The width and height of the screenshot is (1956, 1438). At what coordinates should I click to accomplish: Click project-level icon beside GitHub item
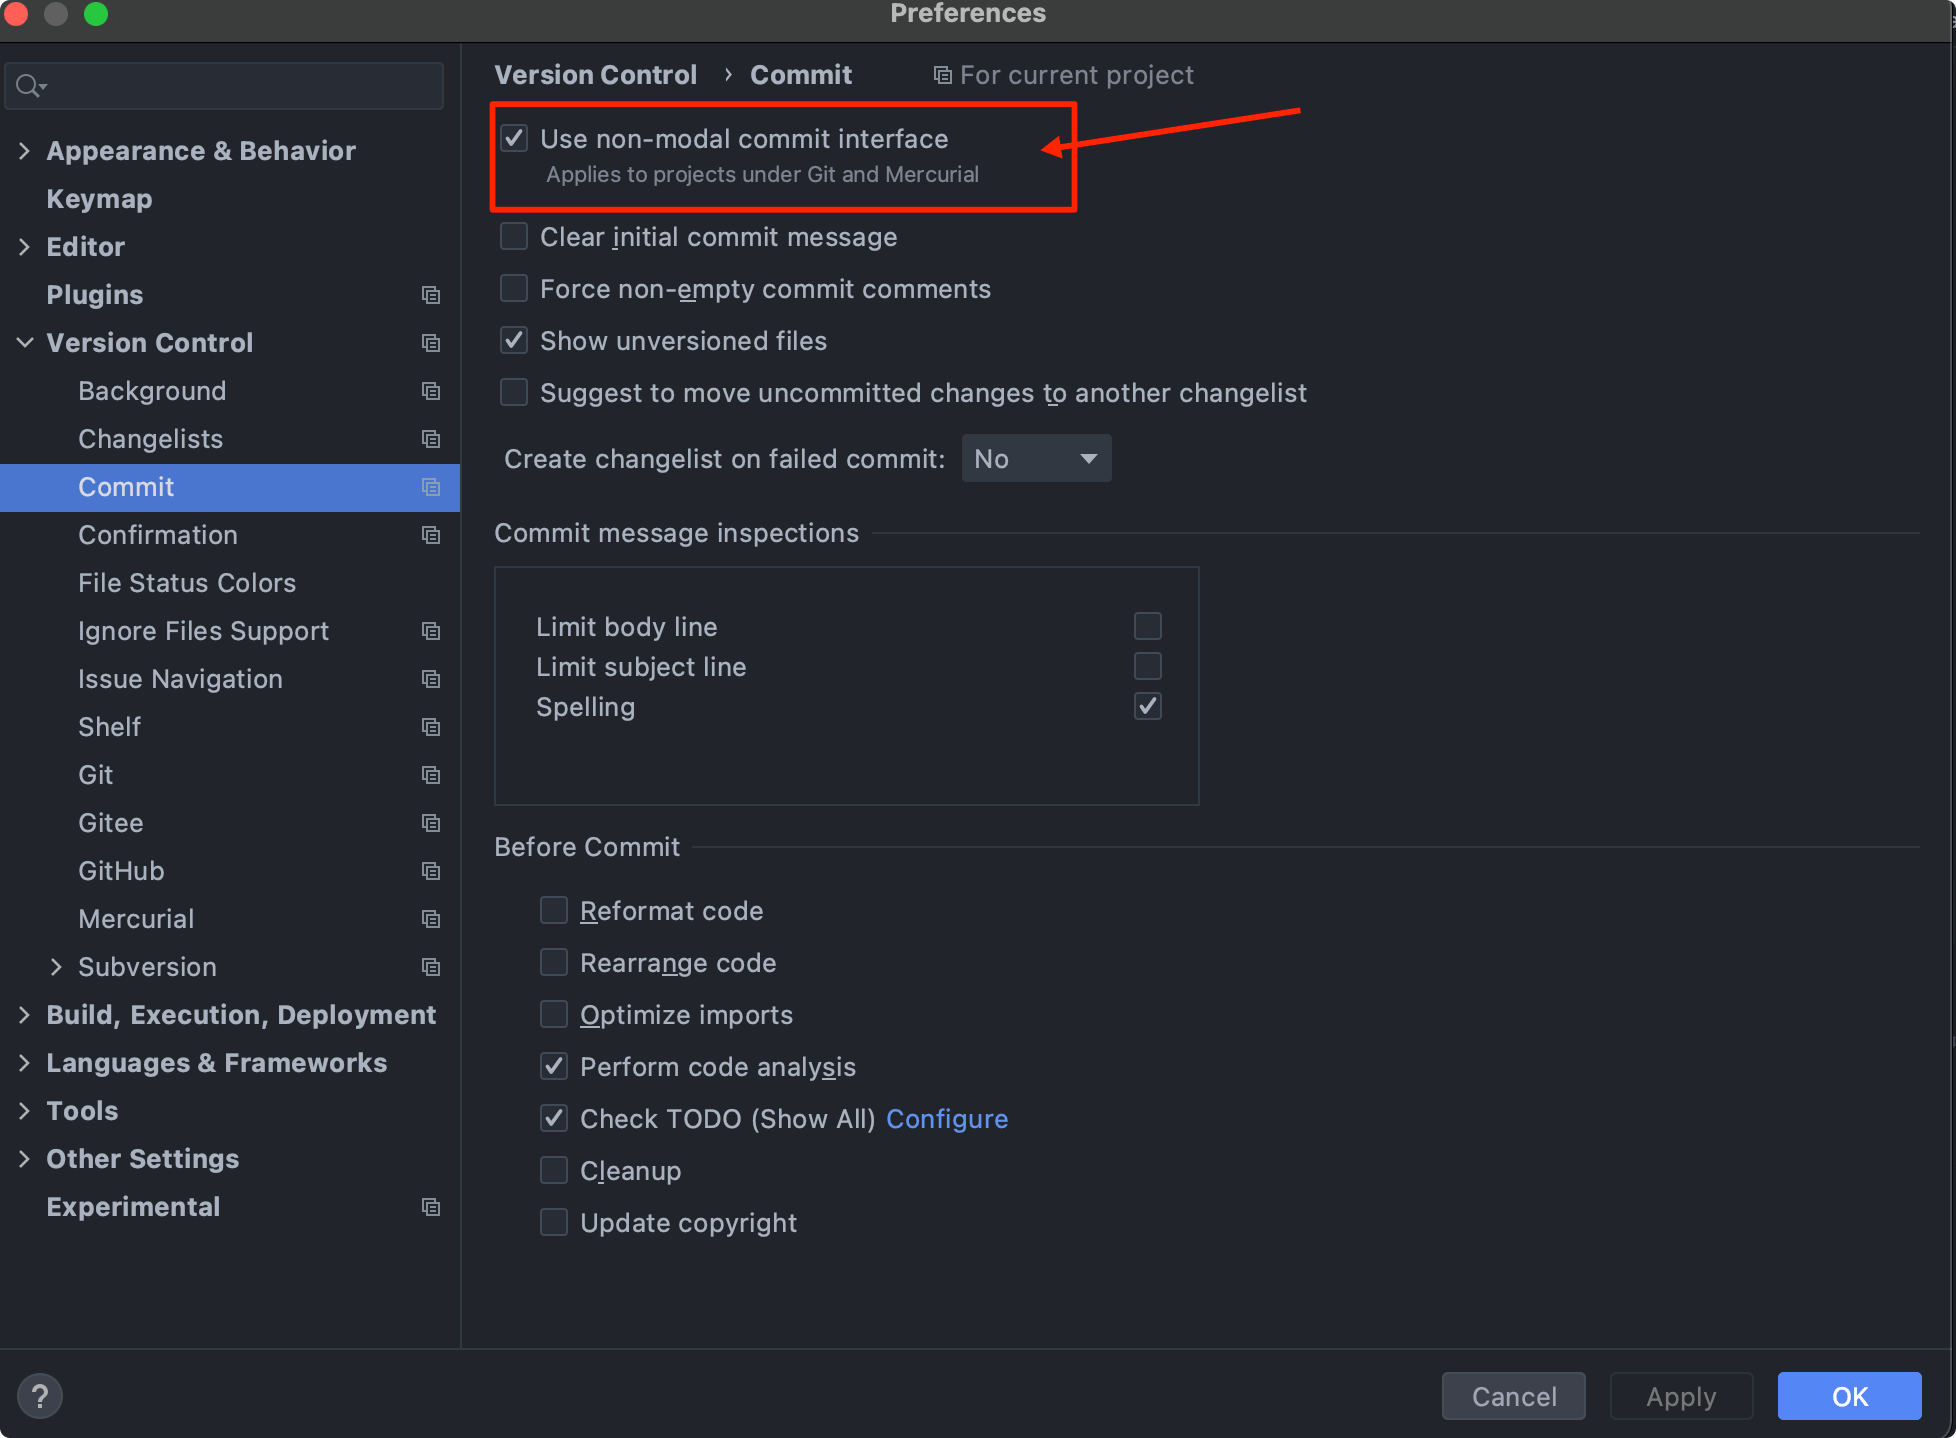(x=431, y=871)
